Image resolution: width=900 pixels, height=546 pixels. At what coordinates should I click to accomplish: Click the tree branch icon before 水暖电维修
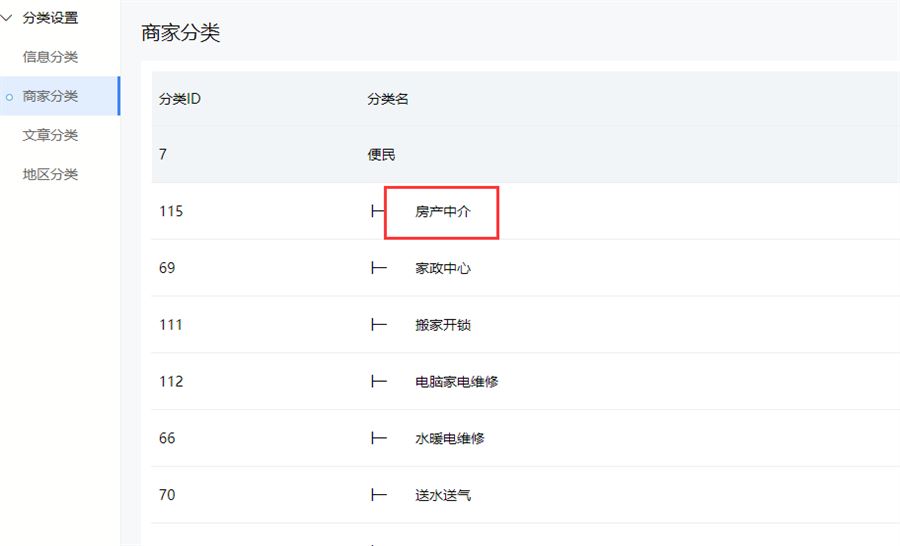point(378,438)
